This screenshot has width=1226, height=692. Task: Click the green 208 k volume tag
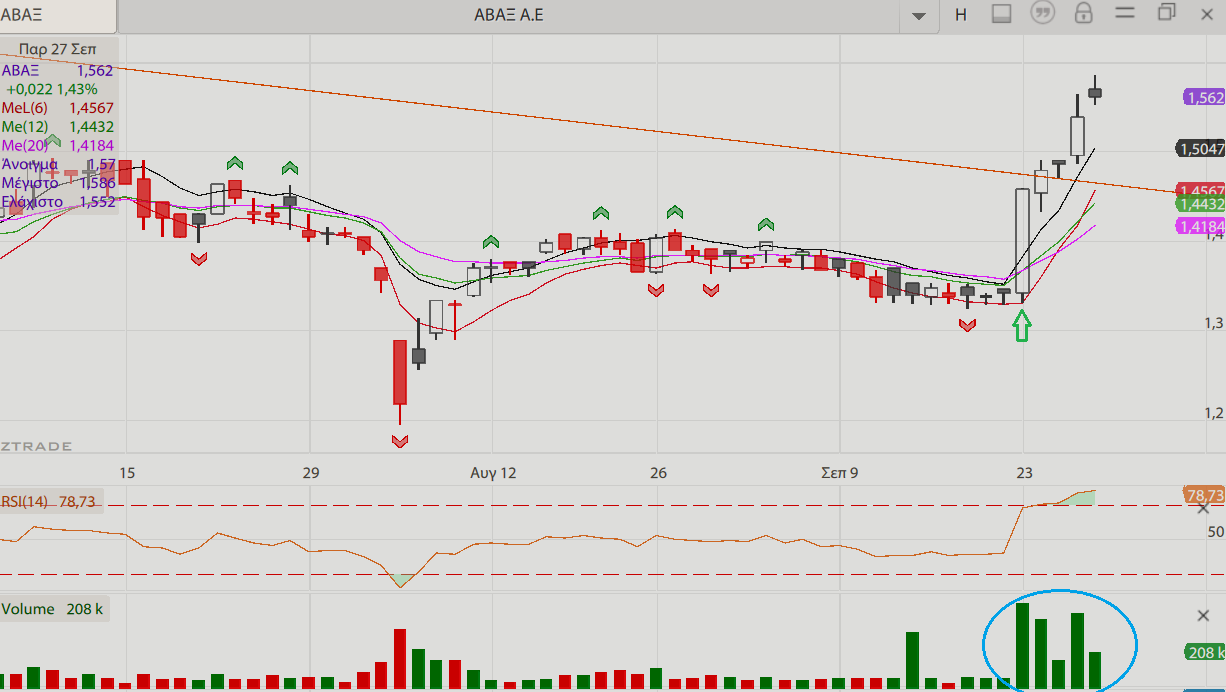click(1204, 653)
